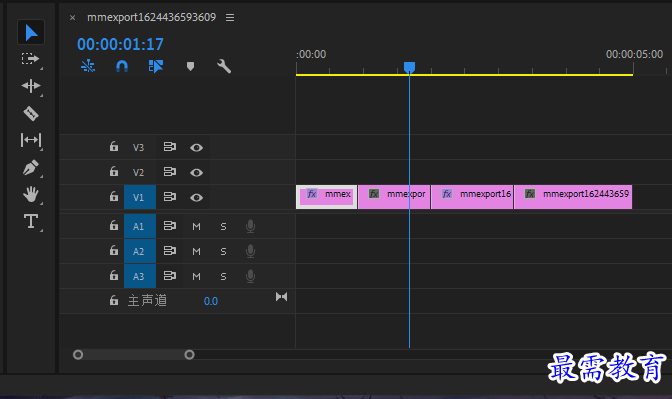Viewport: 672px width, 399px height.
Task: Enable voice-over record on track A1
Action: pos(251,226)
